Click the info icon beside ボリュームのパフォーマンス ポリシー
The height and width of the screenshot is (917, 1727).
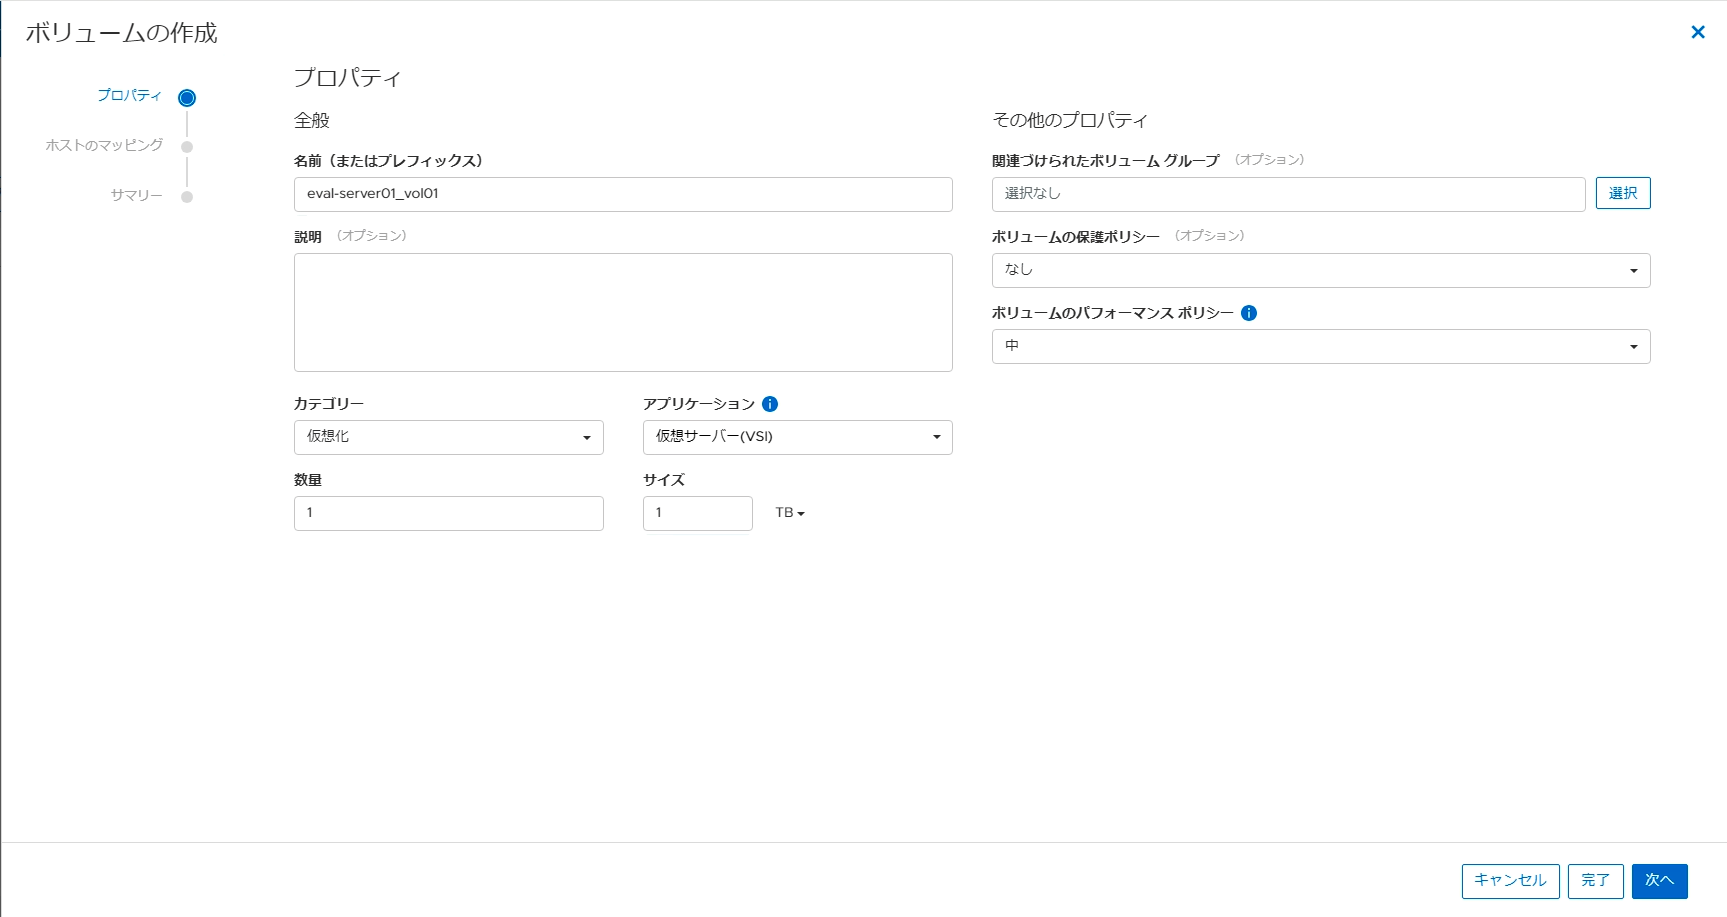[x=1248, y=312]
